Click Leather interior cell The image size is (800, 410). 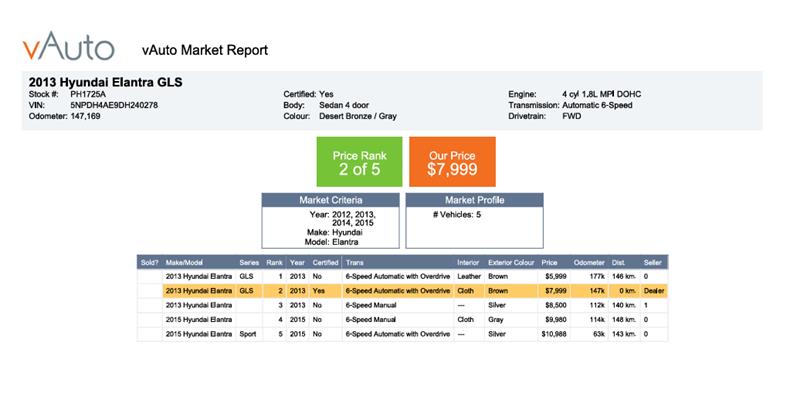469,276
